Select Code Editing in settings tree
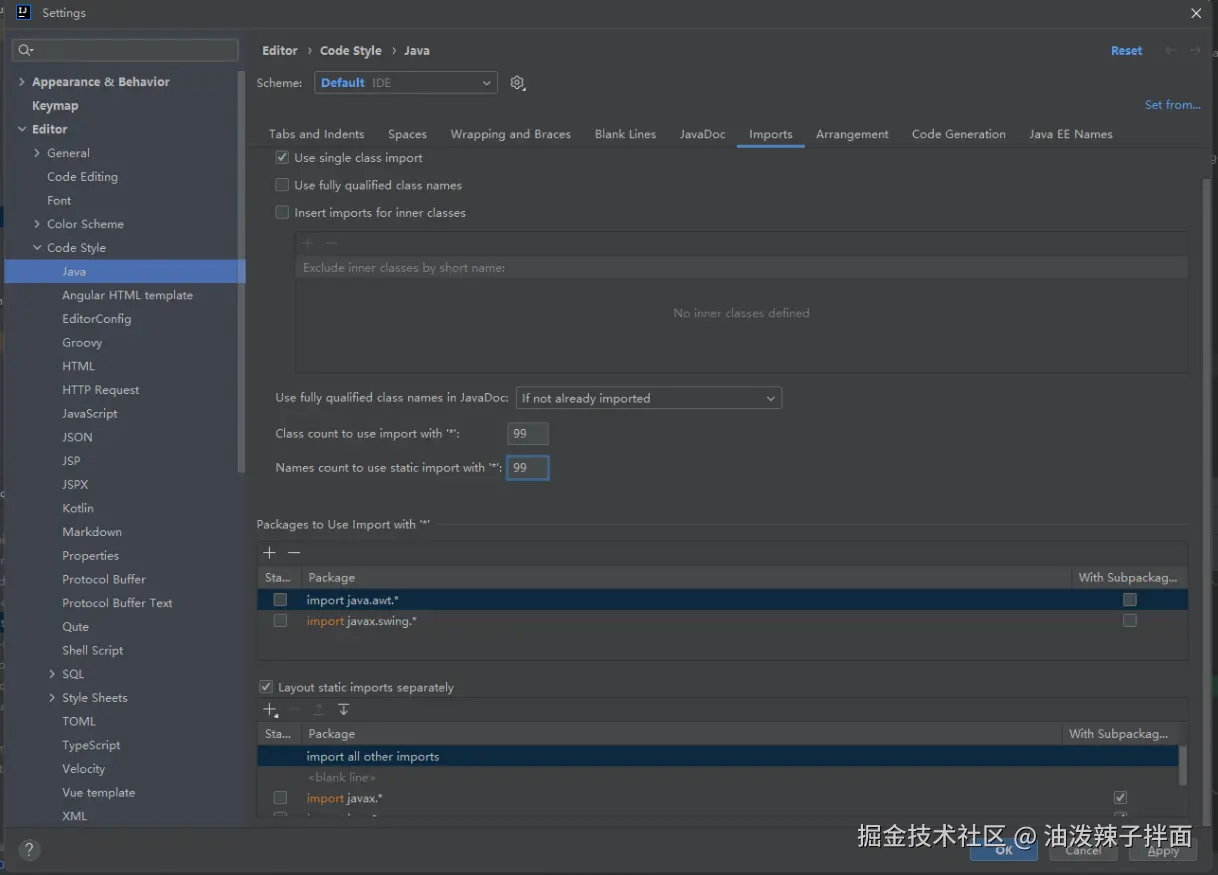This screenshot has width=1218, height=875. click(82, 177)
